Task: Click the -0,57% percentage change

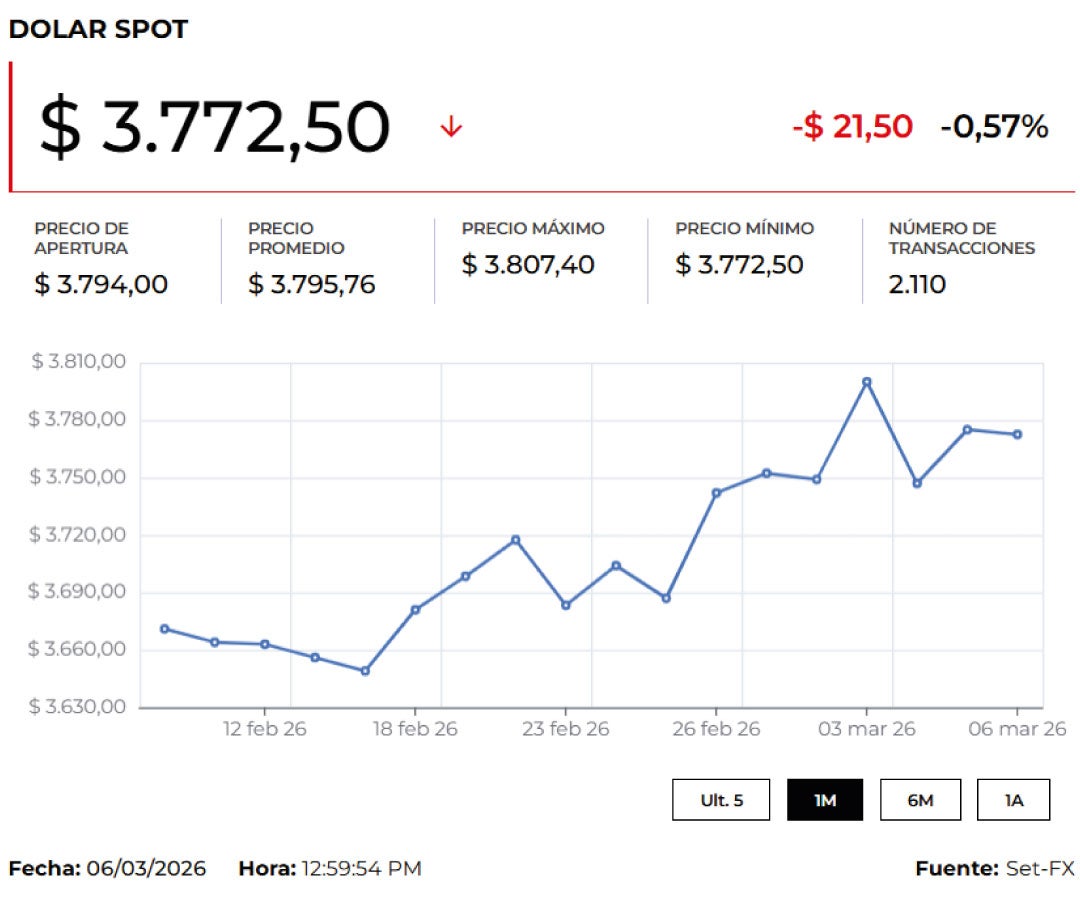Action: click(994, 127)
